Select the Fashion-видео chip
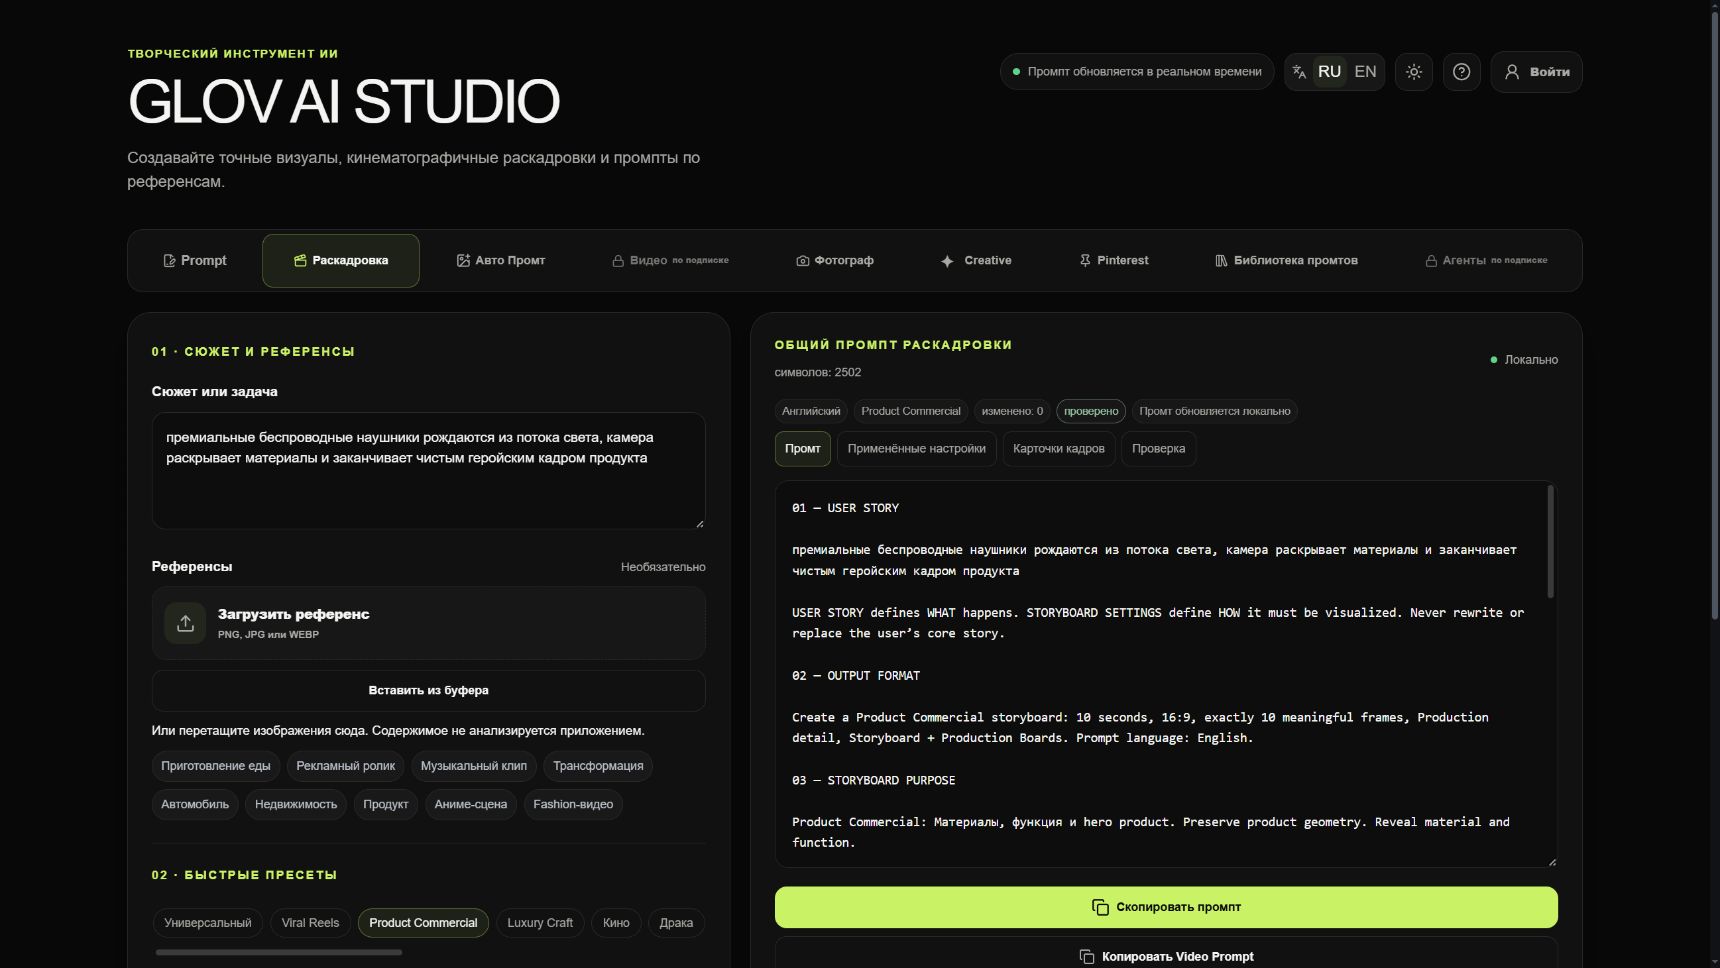The width and height of the screenshot is (1720, 968). coord(573,805)
